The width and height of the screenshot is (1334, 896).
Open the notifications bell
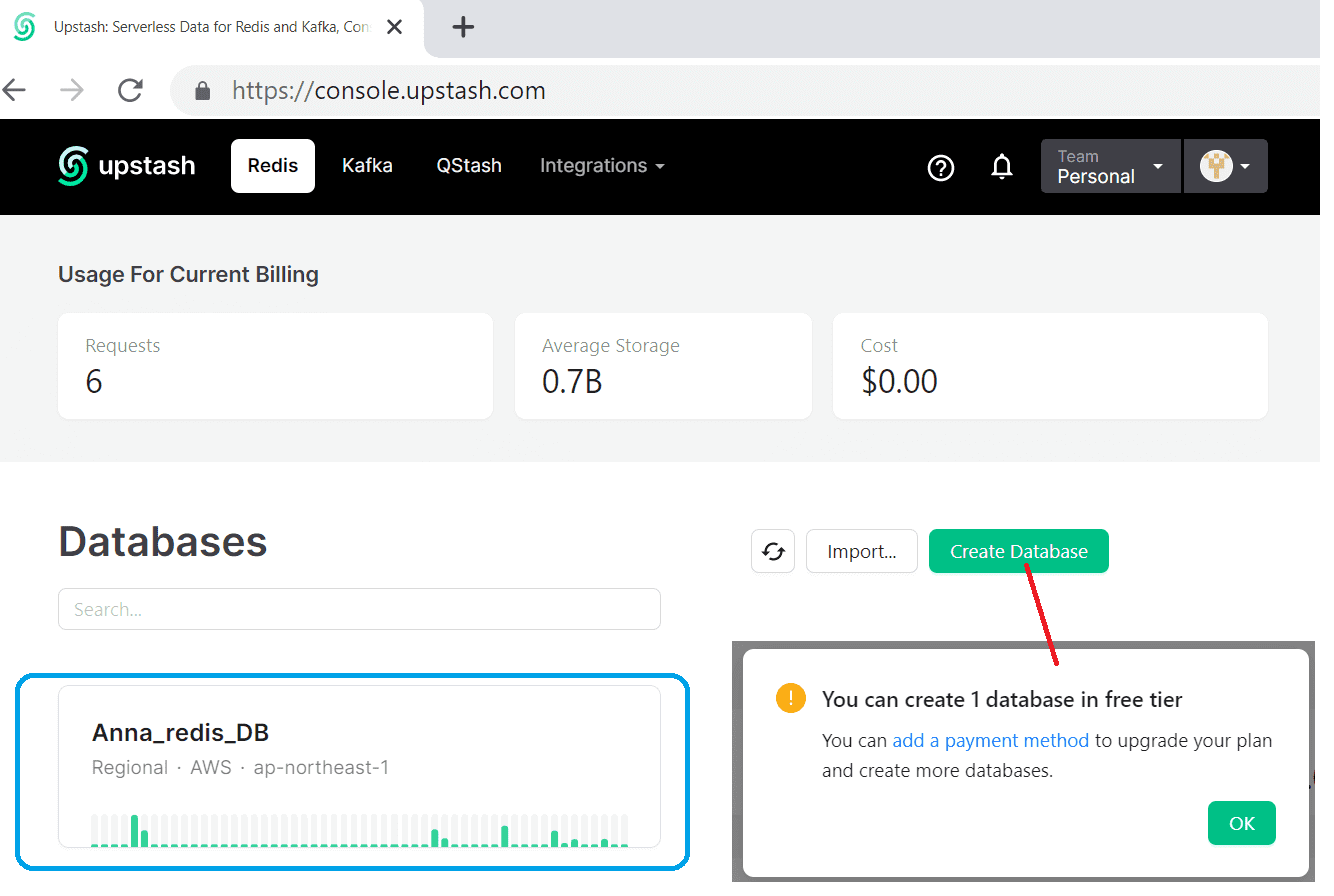(x=1002, y=167)
